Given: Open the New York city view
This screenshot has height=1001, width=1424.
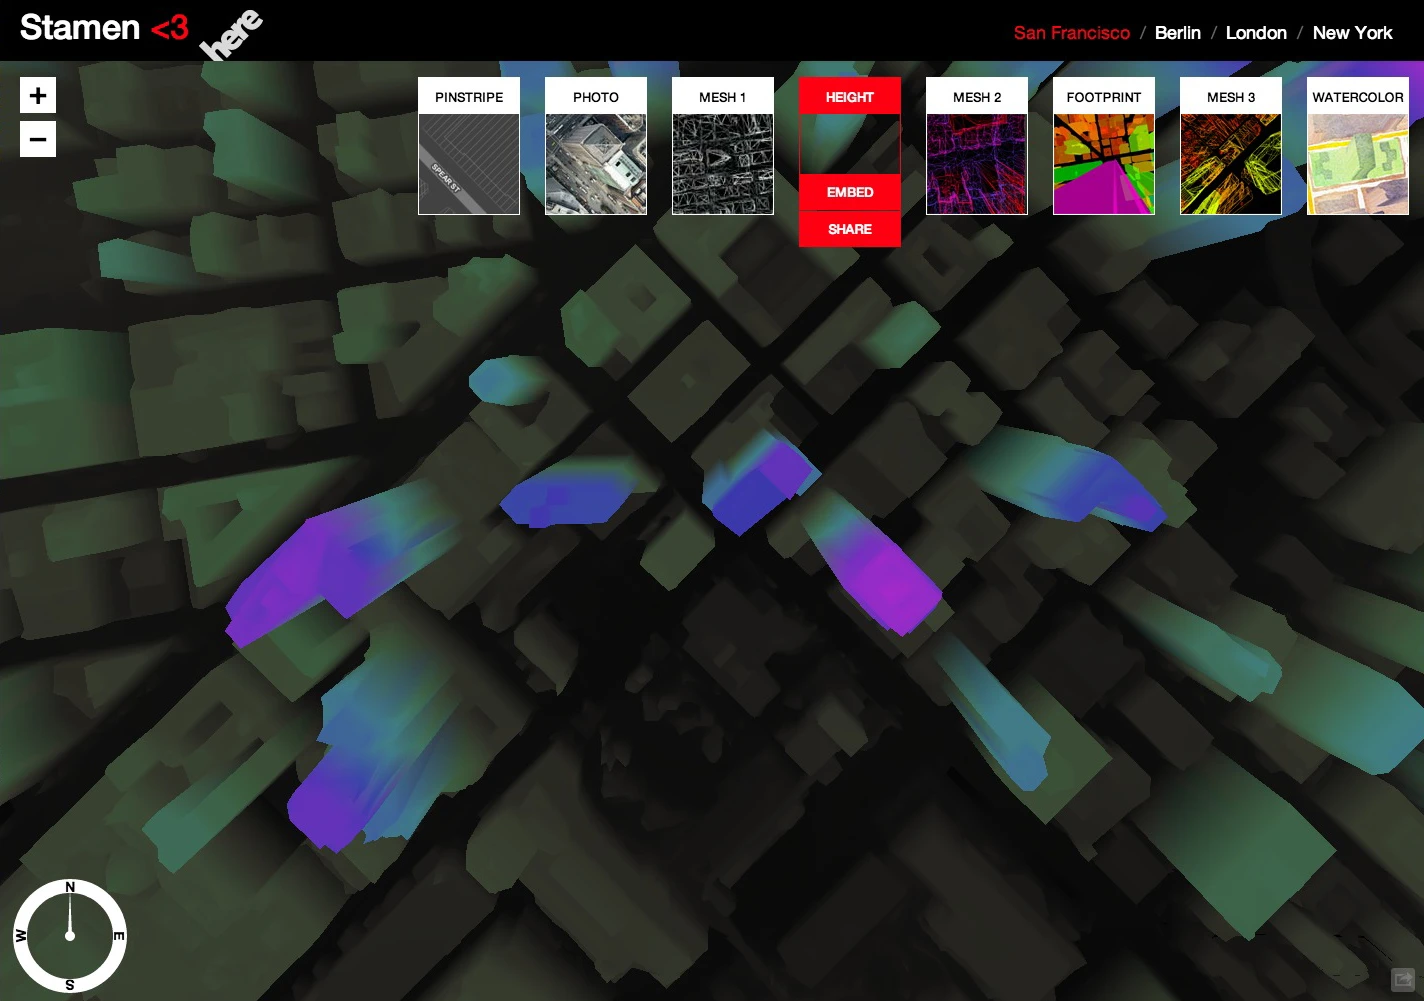Looking at the screenshot, I should click(1352, 32).
